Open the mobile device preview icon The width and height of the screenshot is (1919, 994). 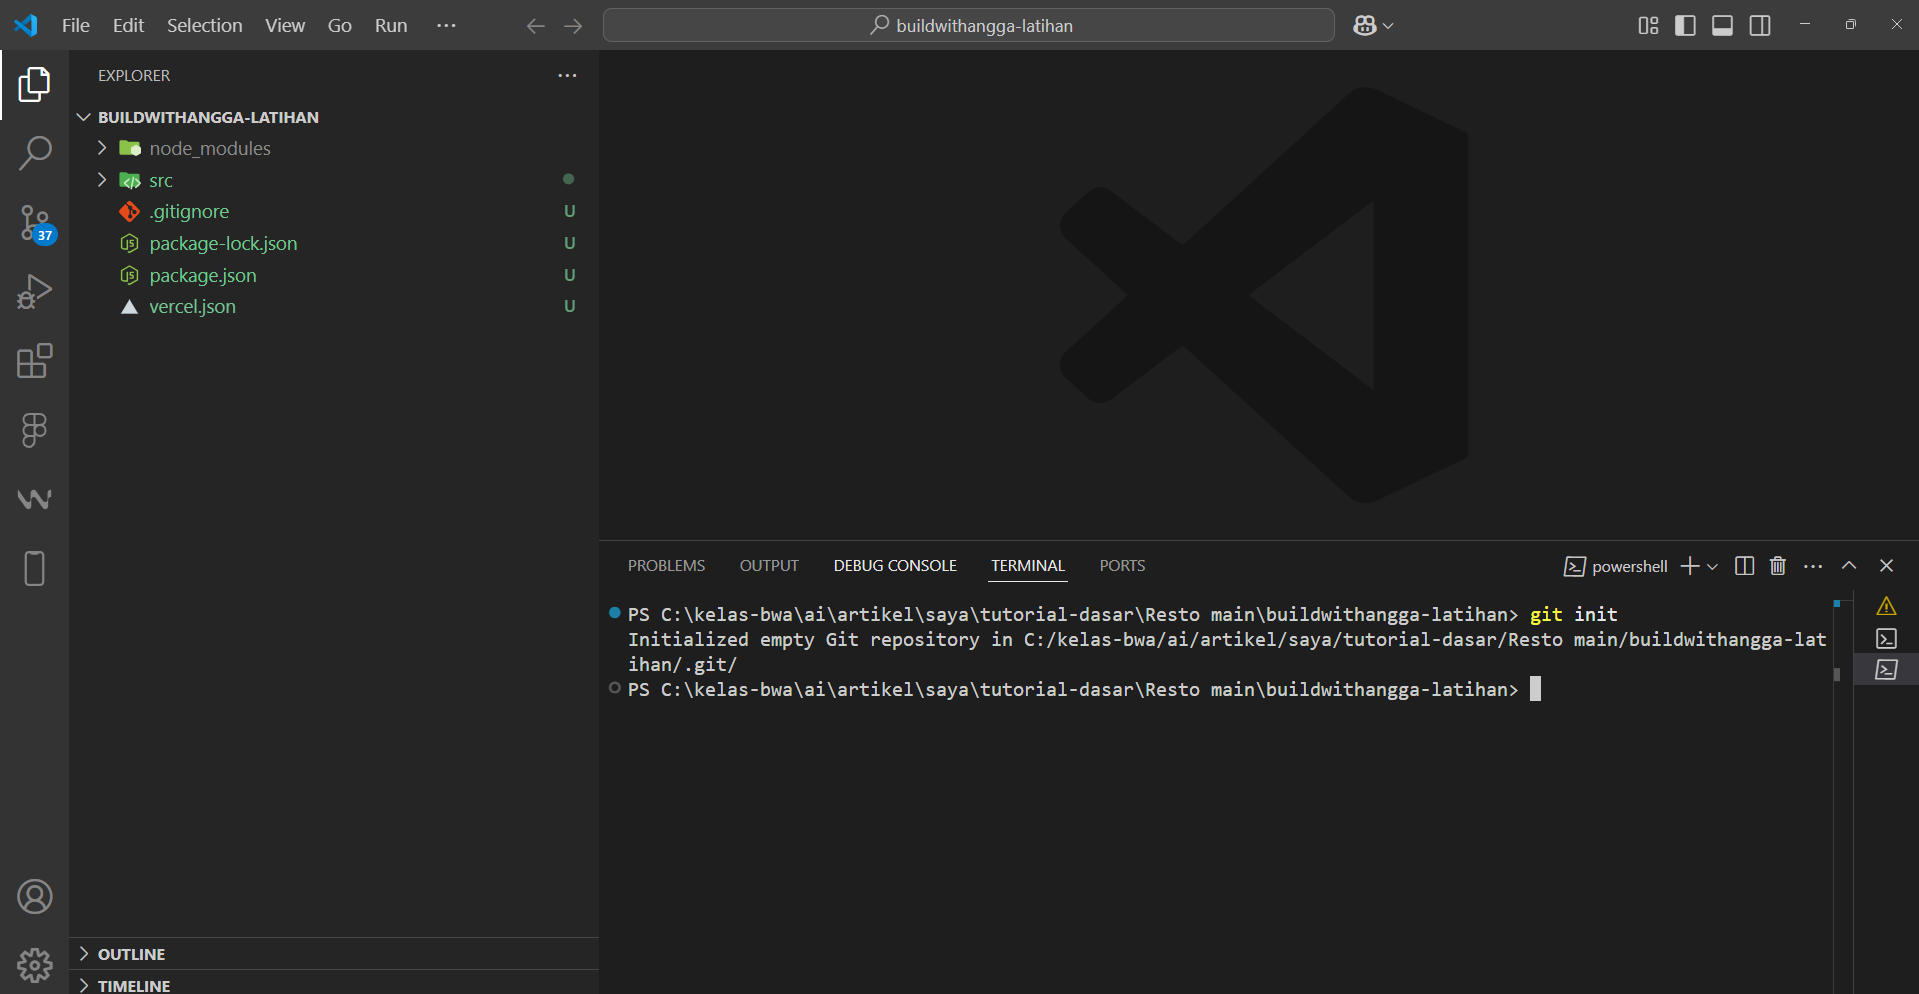pos(34,568)
